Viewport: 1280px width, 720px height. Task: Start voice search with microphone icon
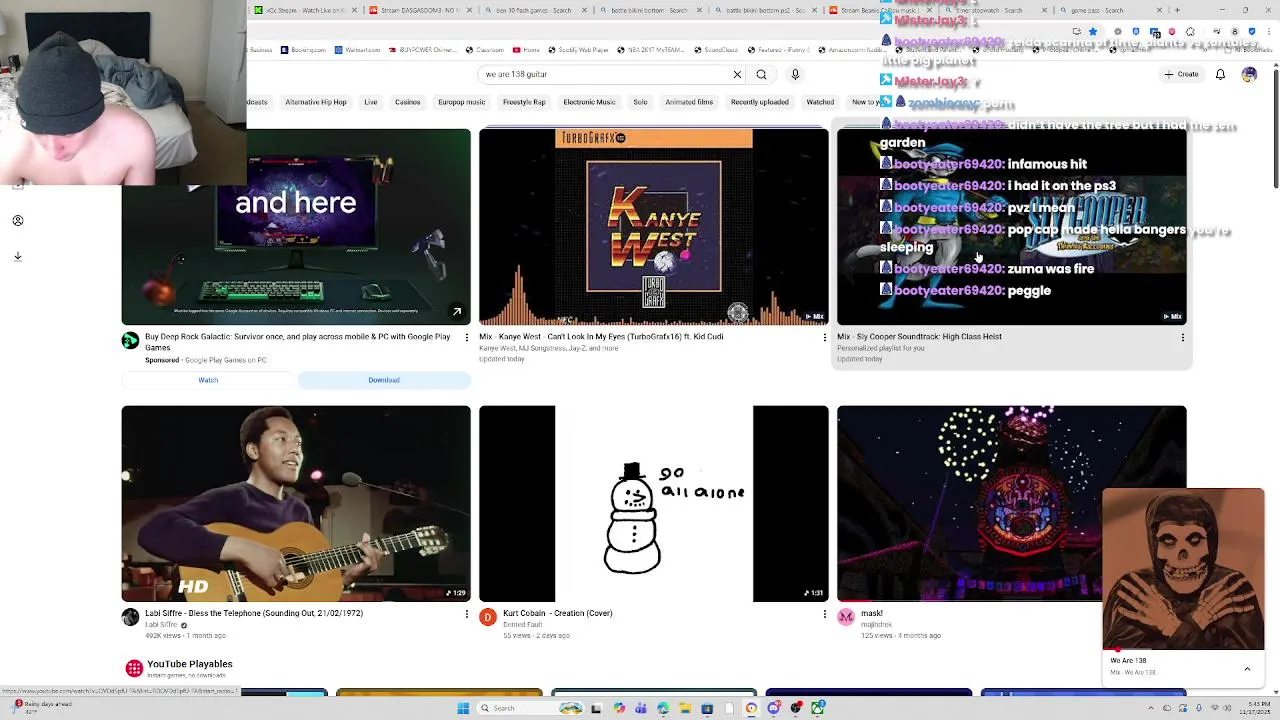tap(795, 74)
